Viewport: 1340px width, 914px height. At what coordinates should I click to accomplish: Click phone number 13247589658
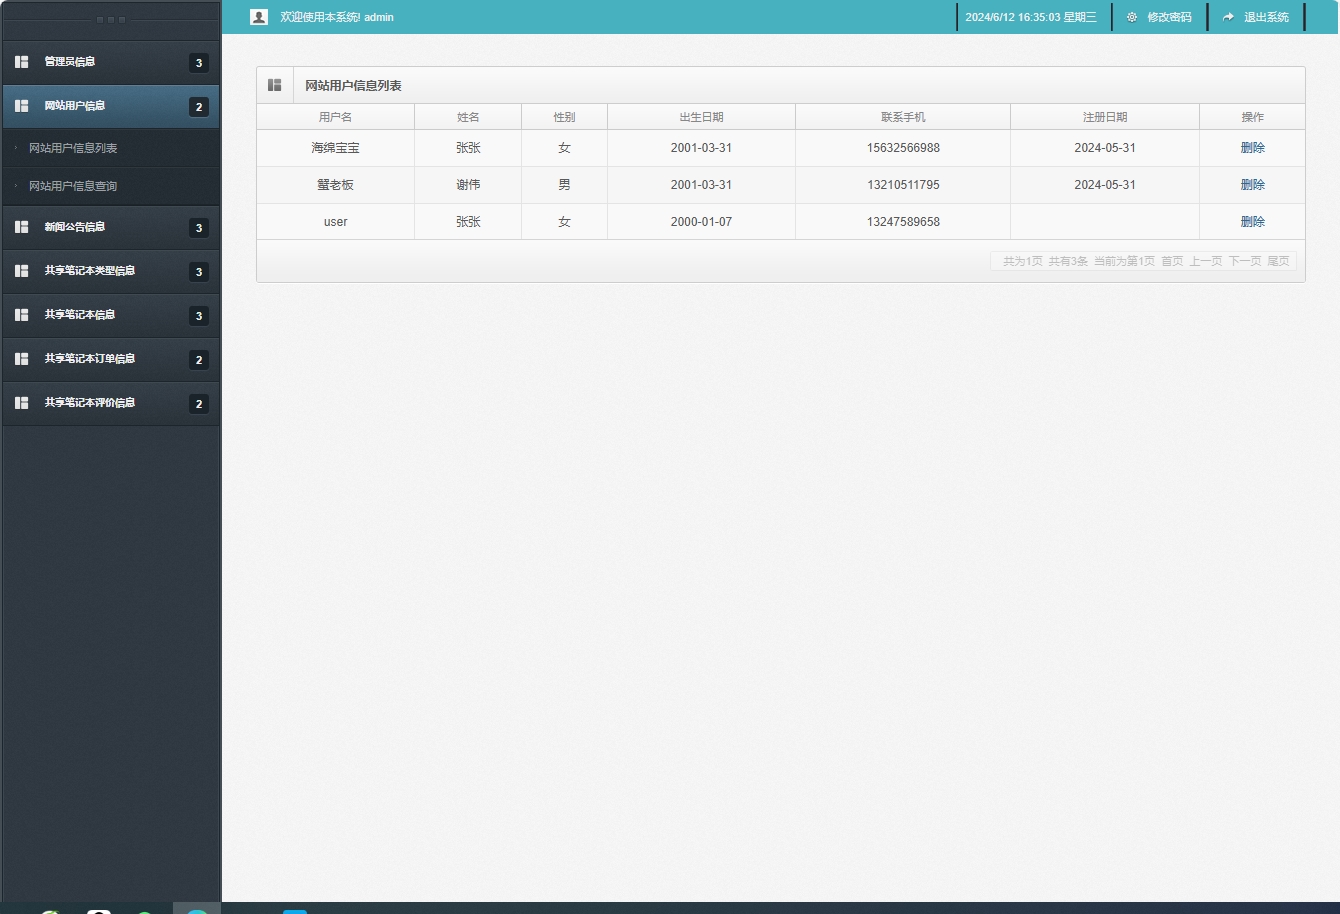point(903,222)
